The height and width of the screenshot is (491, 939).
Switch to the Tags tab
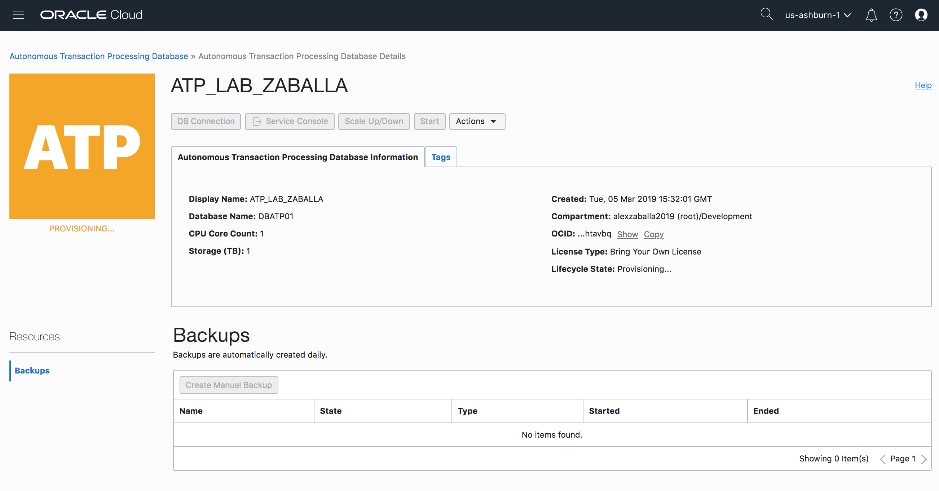(x=441, y=157)
